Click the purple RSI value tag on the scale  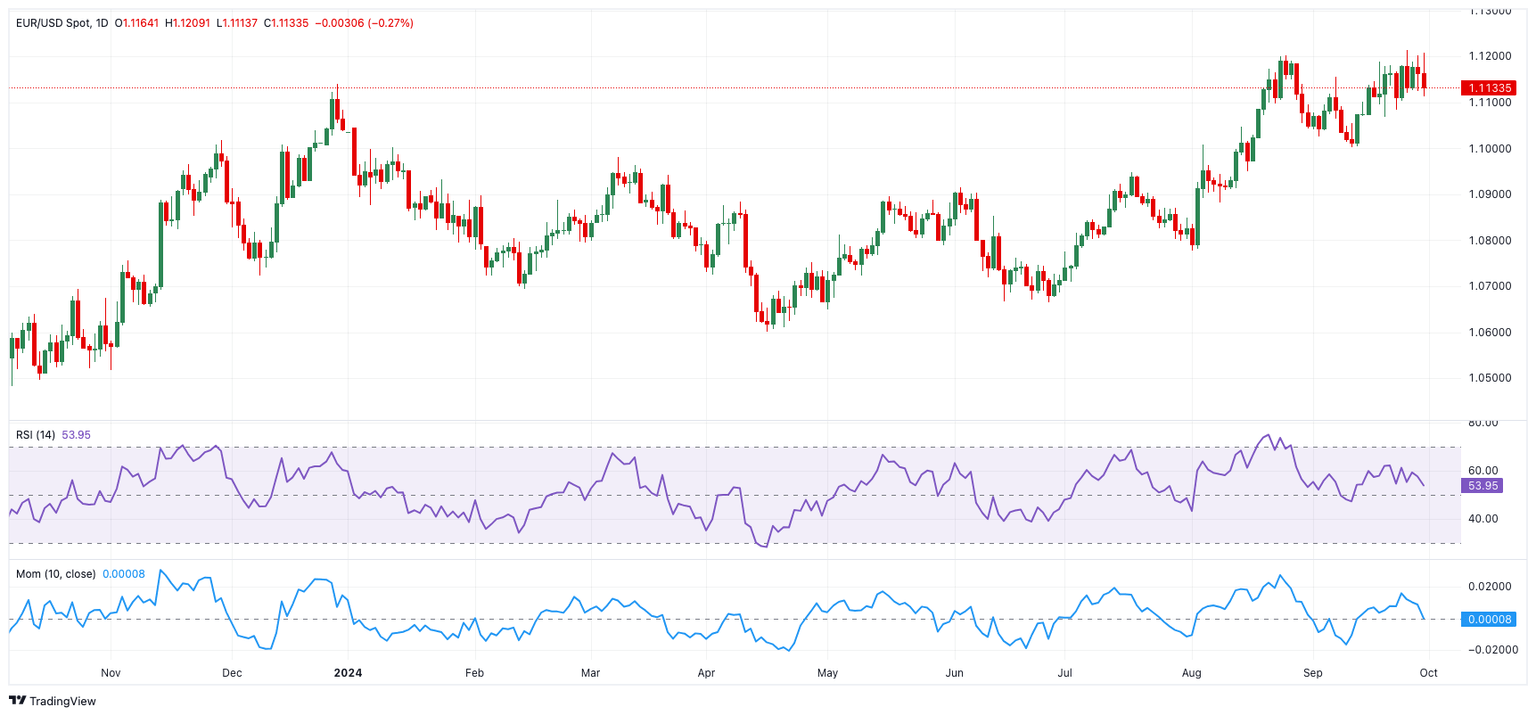coord(1481,486)
